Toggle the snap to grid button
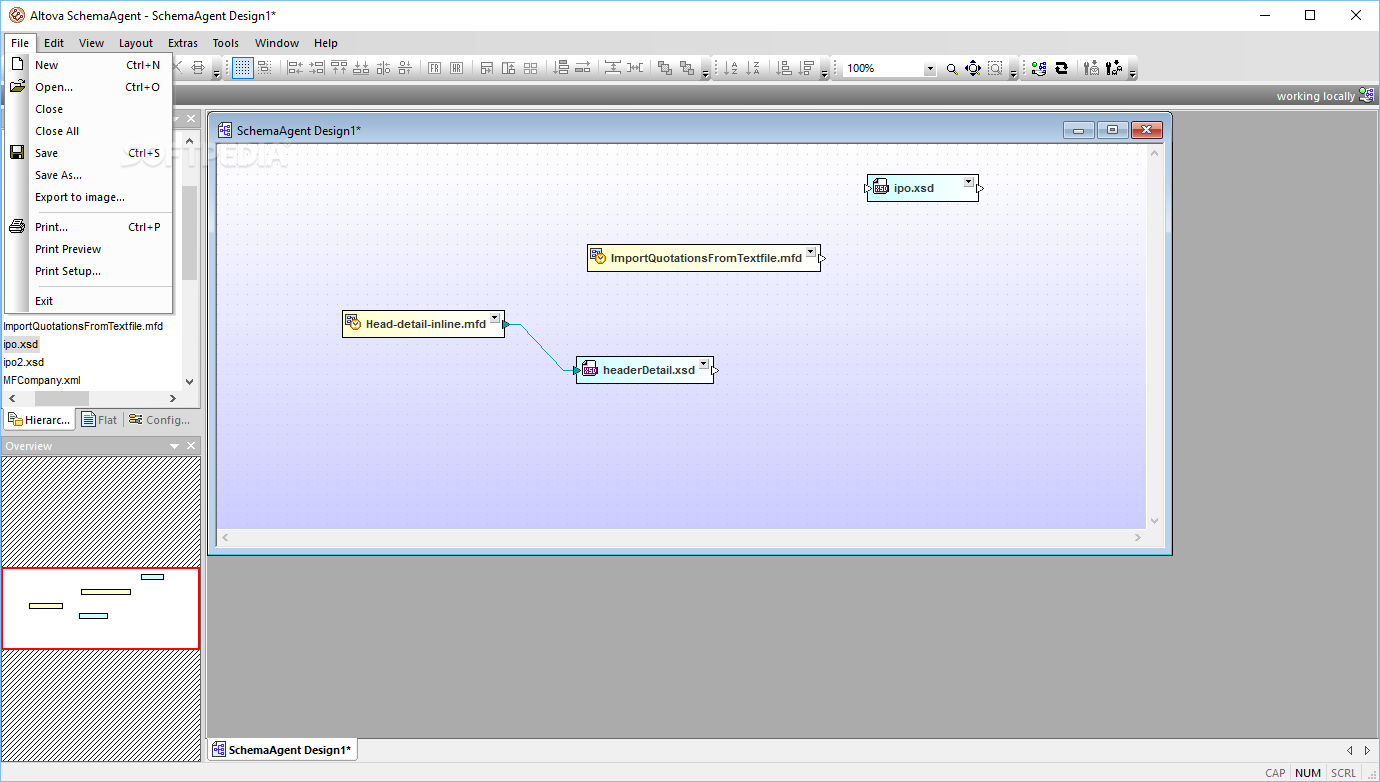The width and height of the screenshot is (1380, 782). click(264, 68)
